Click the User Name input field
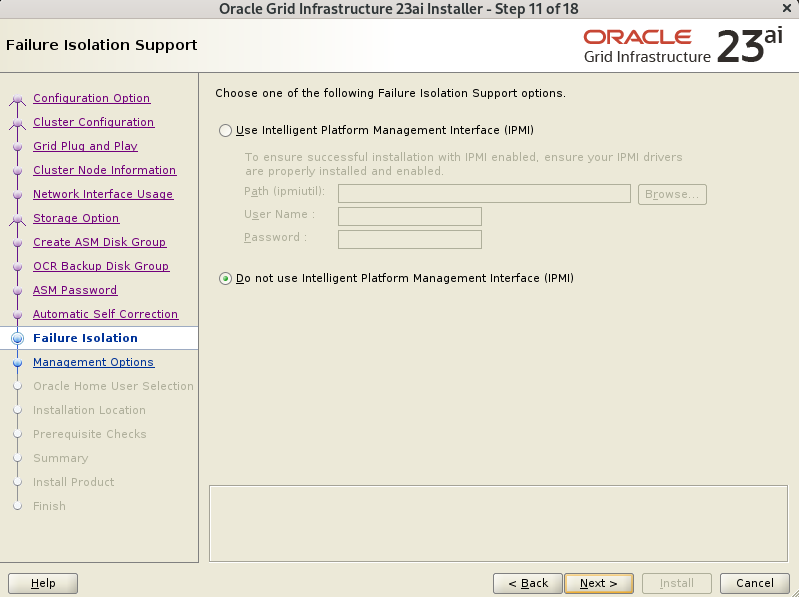The height and width of the screenshot is (597, 799). [x=410, y=216]
